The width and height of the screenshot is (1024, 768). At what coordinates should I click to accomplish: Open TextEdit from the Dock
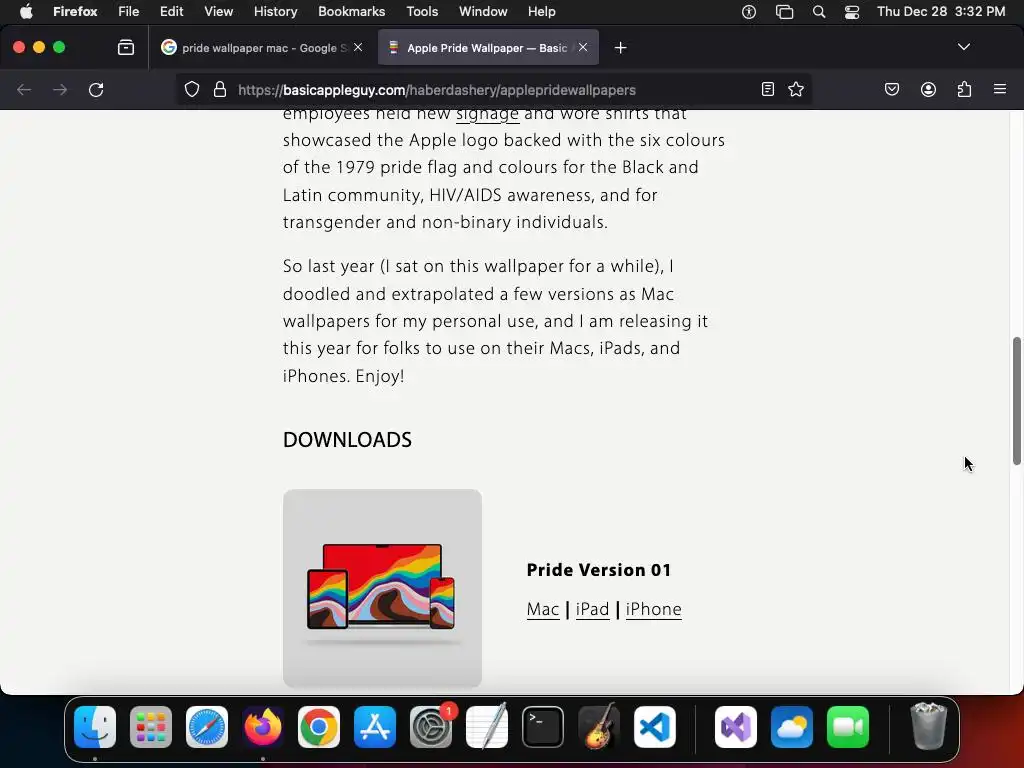[487, 727]
